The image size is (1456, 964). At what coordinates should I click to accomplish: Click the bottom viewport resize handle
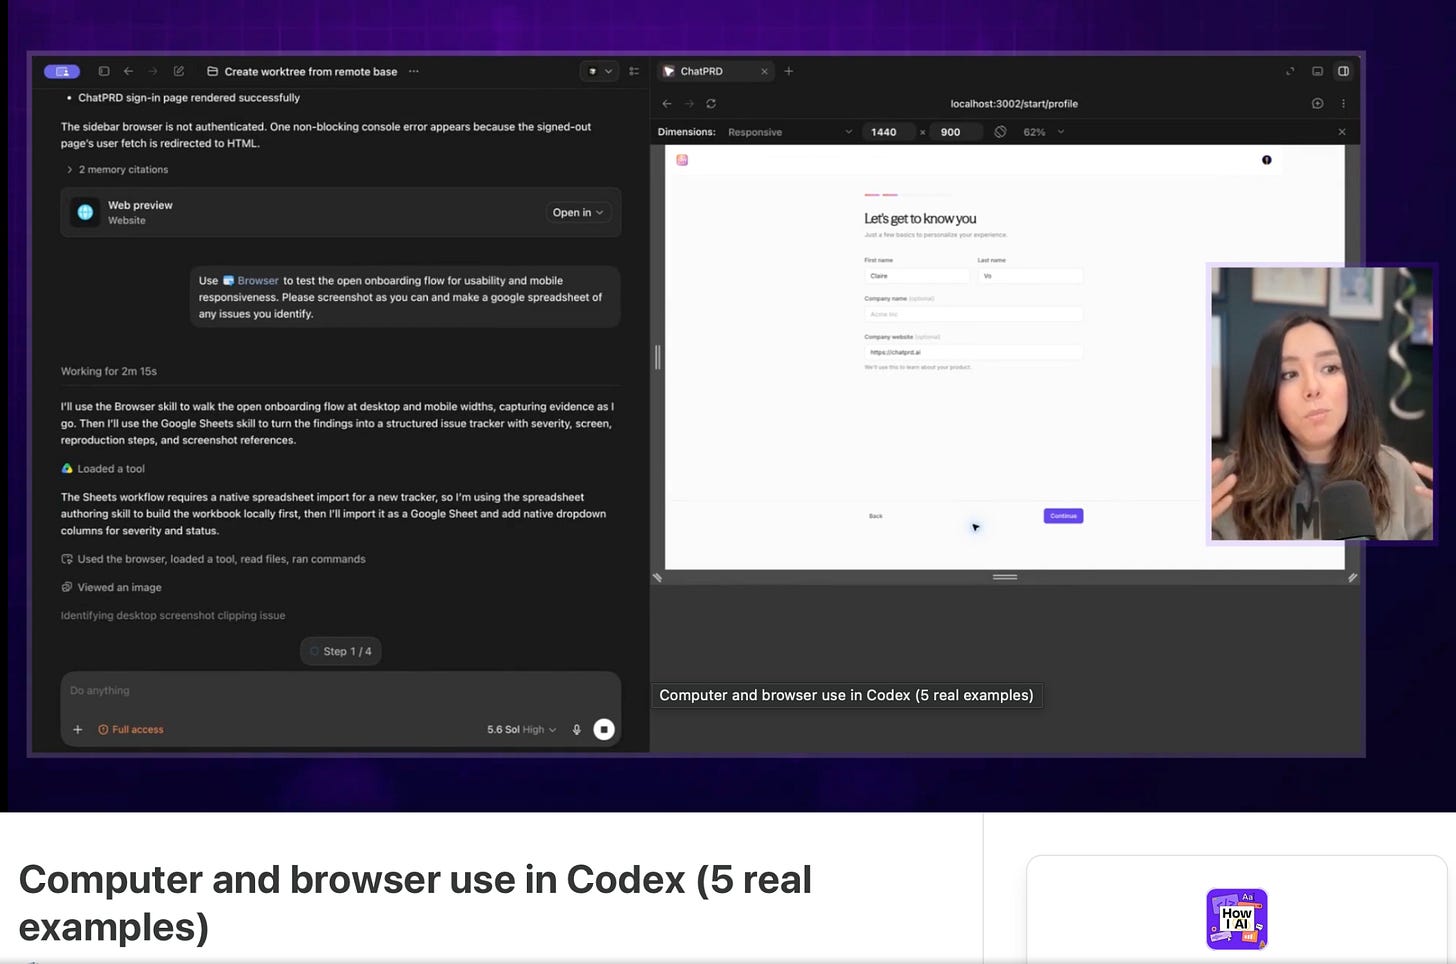[x=1005, y=577]
